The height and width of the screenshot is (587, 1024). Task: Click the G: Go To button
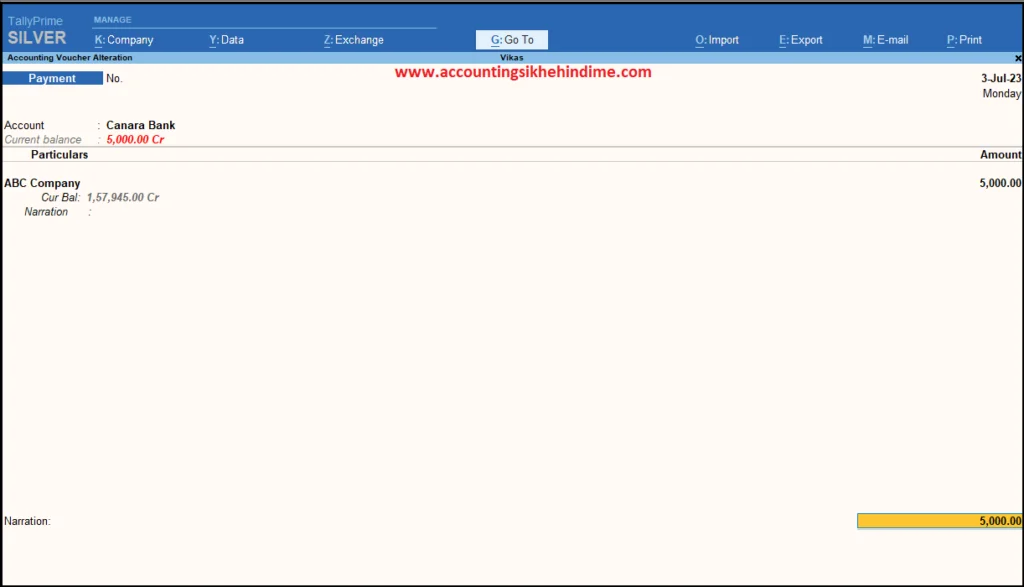coord(512,40)
